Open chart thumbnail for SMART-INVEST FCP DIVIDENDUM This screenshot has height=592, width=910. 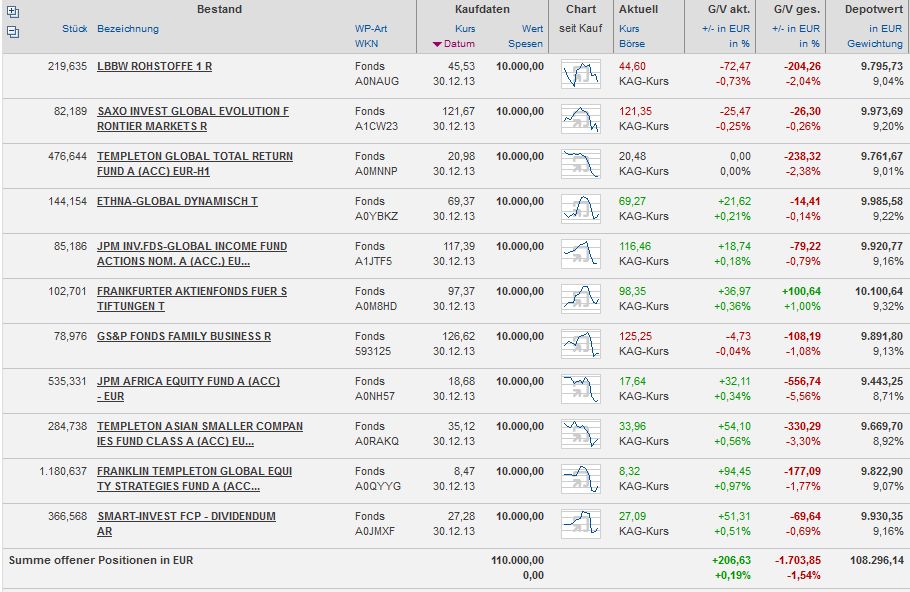click(x=581, y=524)
